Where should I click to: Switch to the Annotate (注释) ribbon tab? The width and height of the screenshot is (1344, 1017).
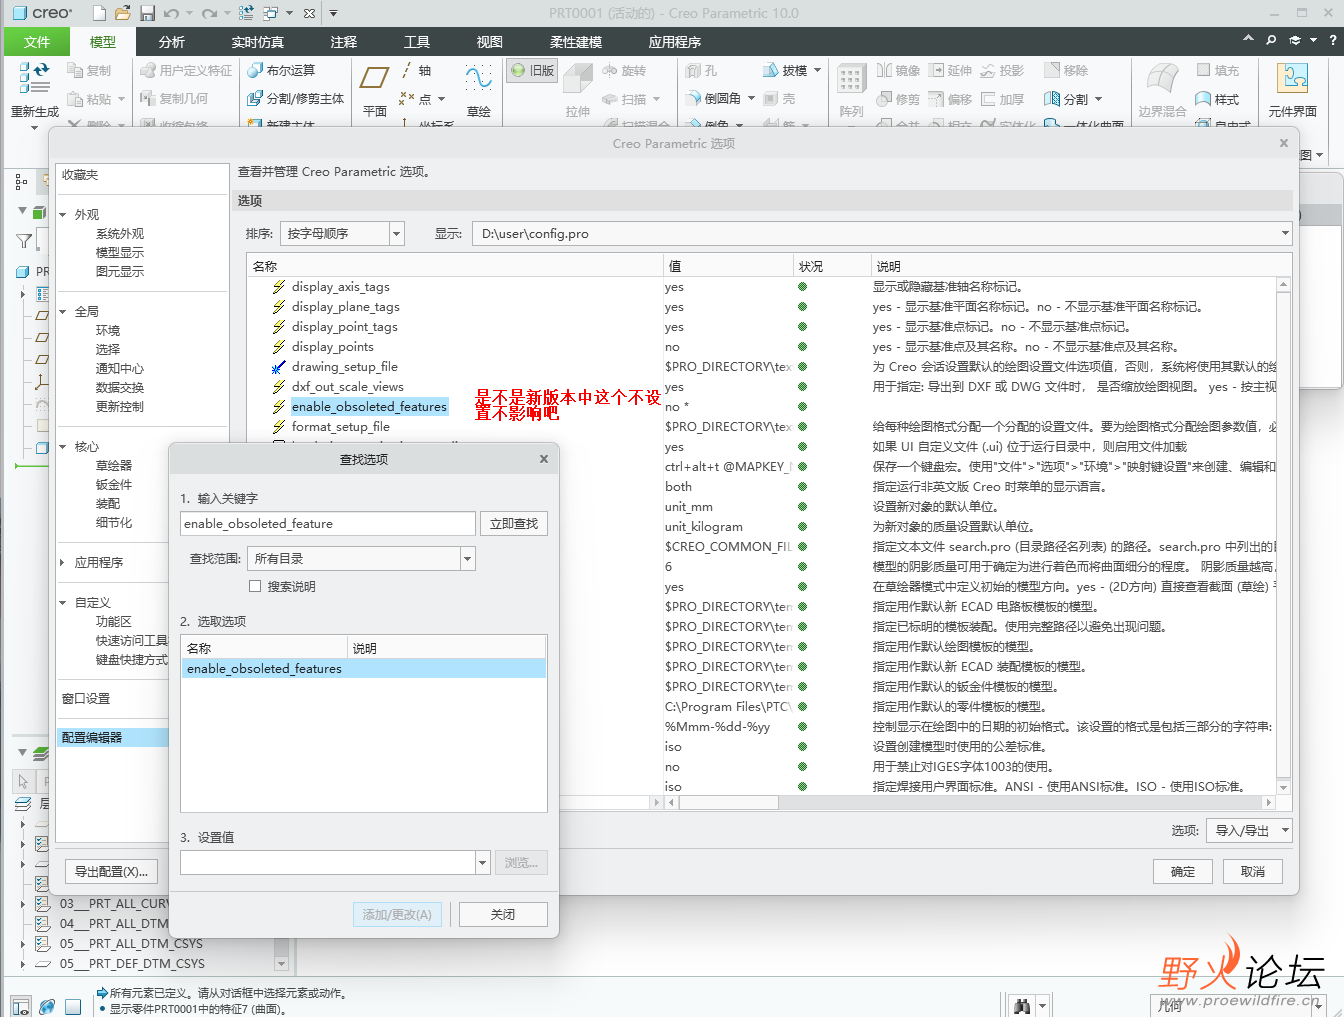click(344, 41)
